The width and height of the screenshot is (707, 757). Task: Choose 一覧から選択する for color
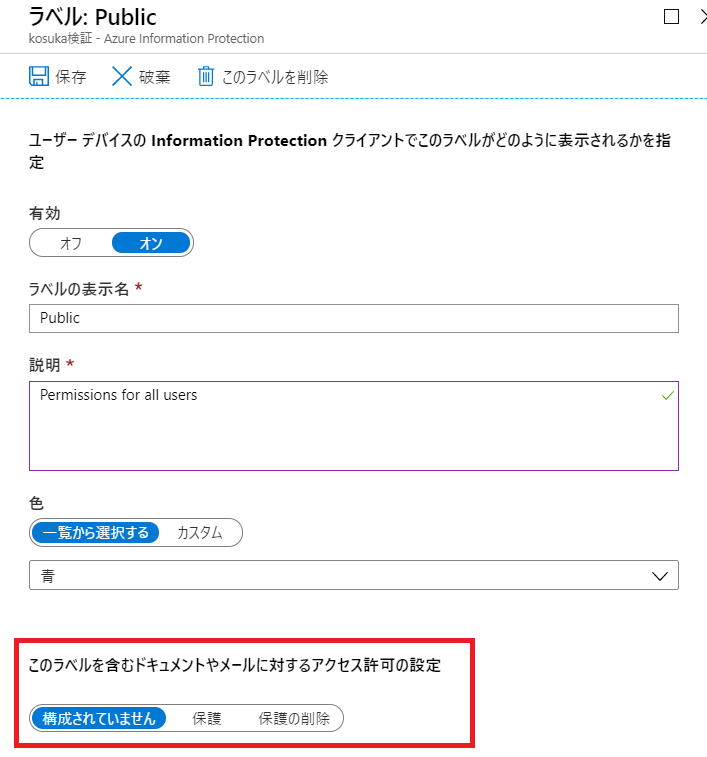(96, 533)
